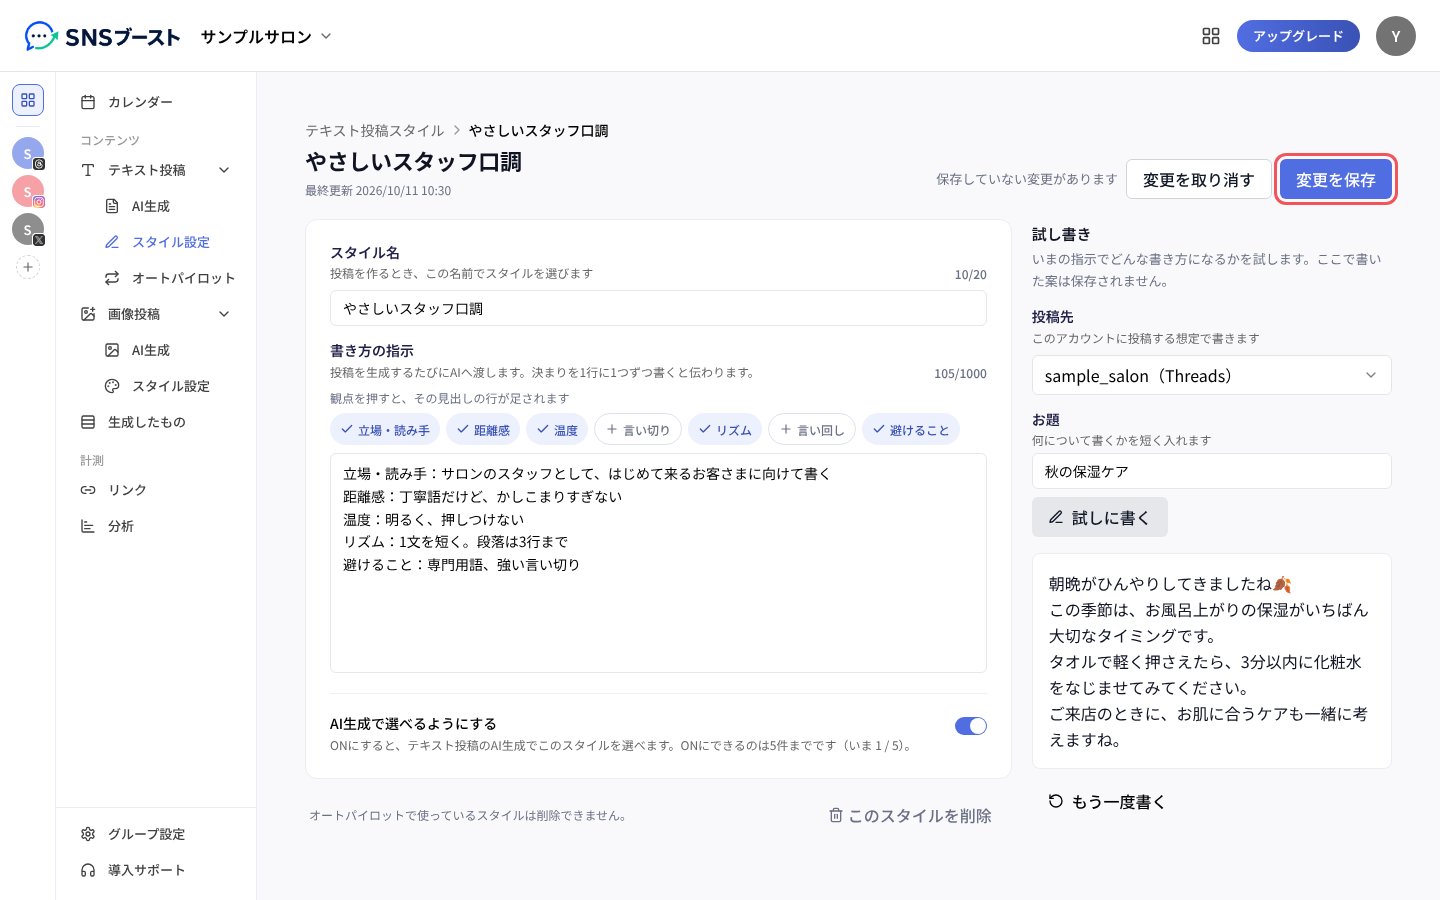Go back via テキスト投稿スタイル breadcrumb
The image size is (1440, 900).
(375, 131)
